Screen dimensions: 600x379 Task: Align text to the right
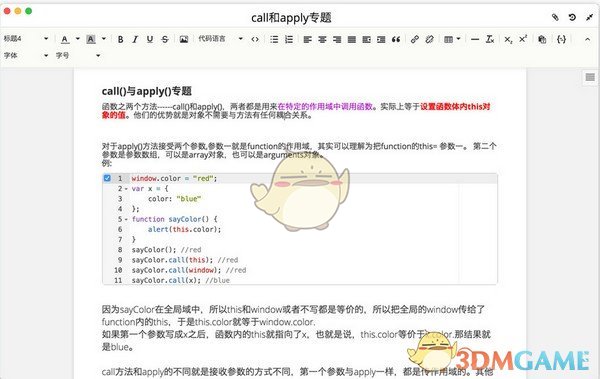337,39
